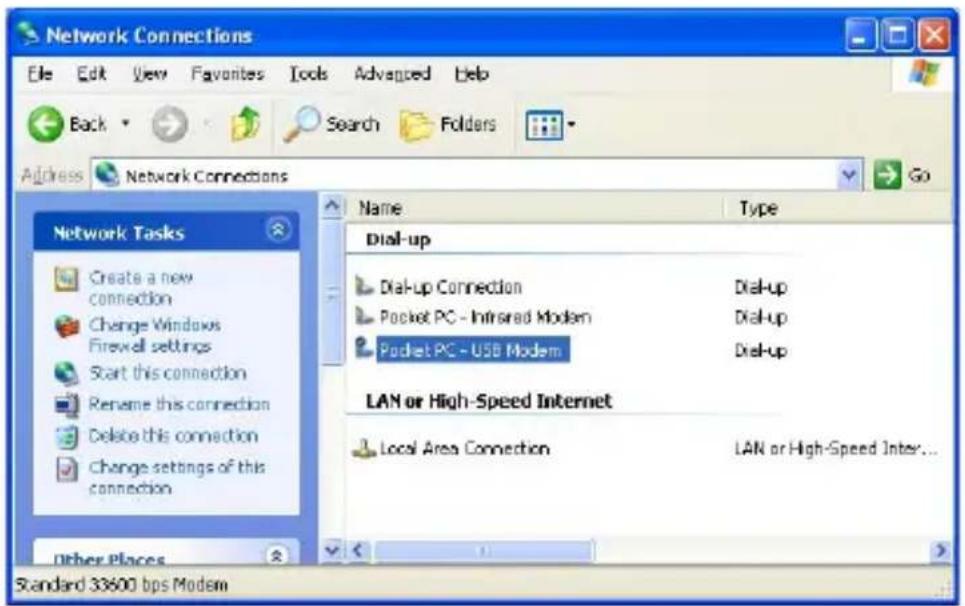Screen dimensions: 965x606
Task: Click the Change settings document icon
Action: [66, 469]
